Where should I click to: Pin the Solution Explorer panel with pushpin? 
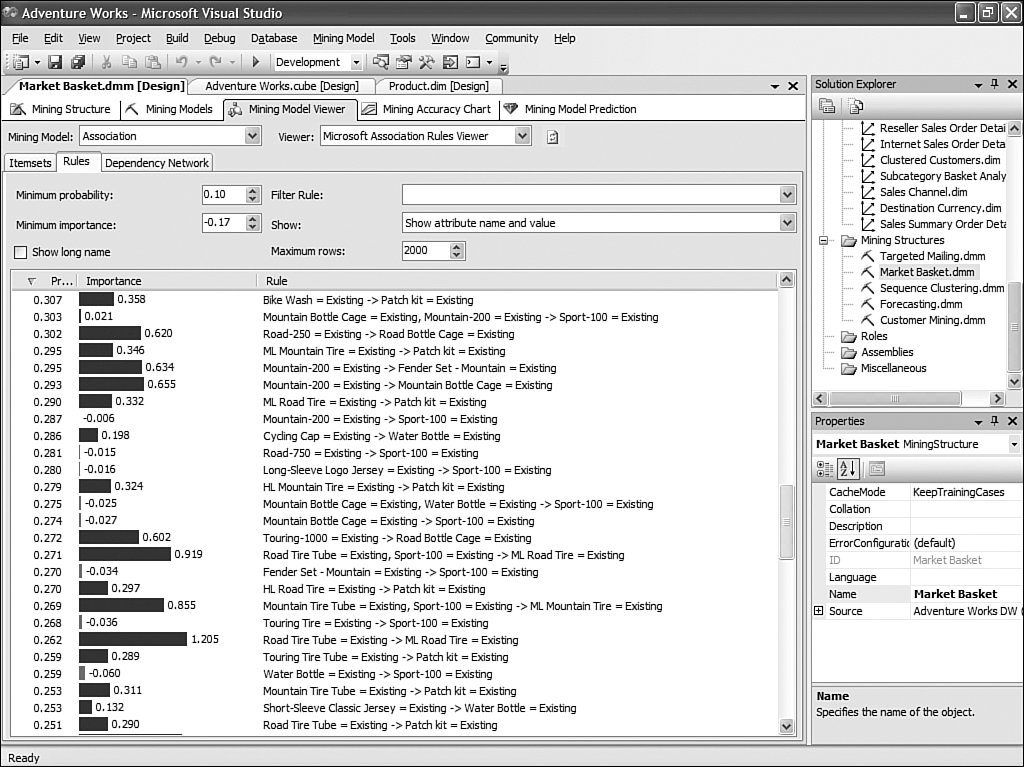[994, 85]
